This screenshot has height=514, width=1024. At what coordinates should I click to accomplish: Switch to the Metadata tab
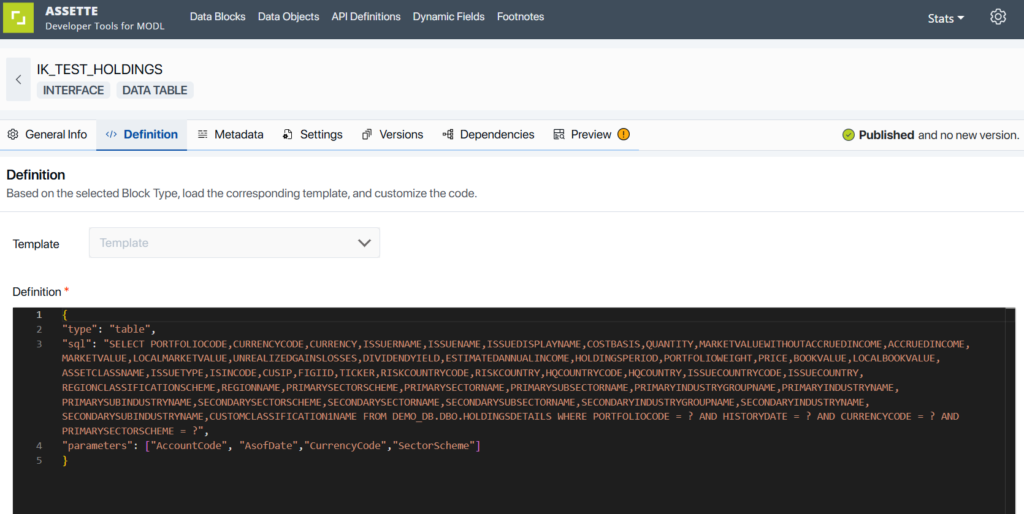click(230, 135)
